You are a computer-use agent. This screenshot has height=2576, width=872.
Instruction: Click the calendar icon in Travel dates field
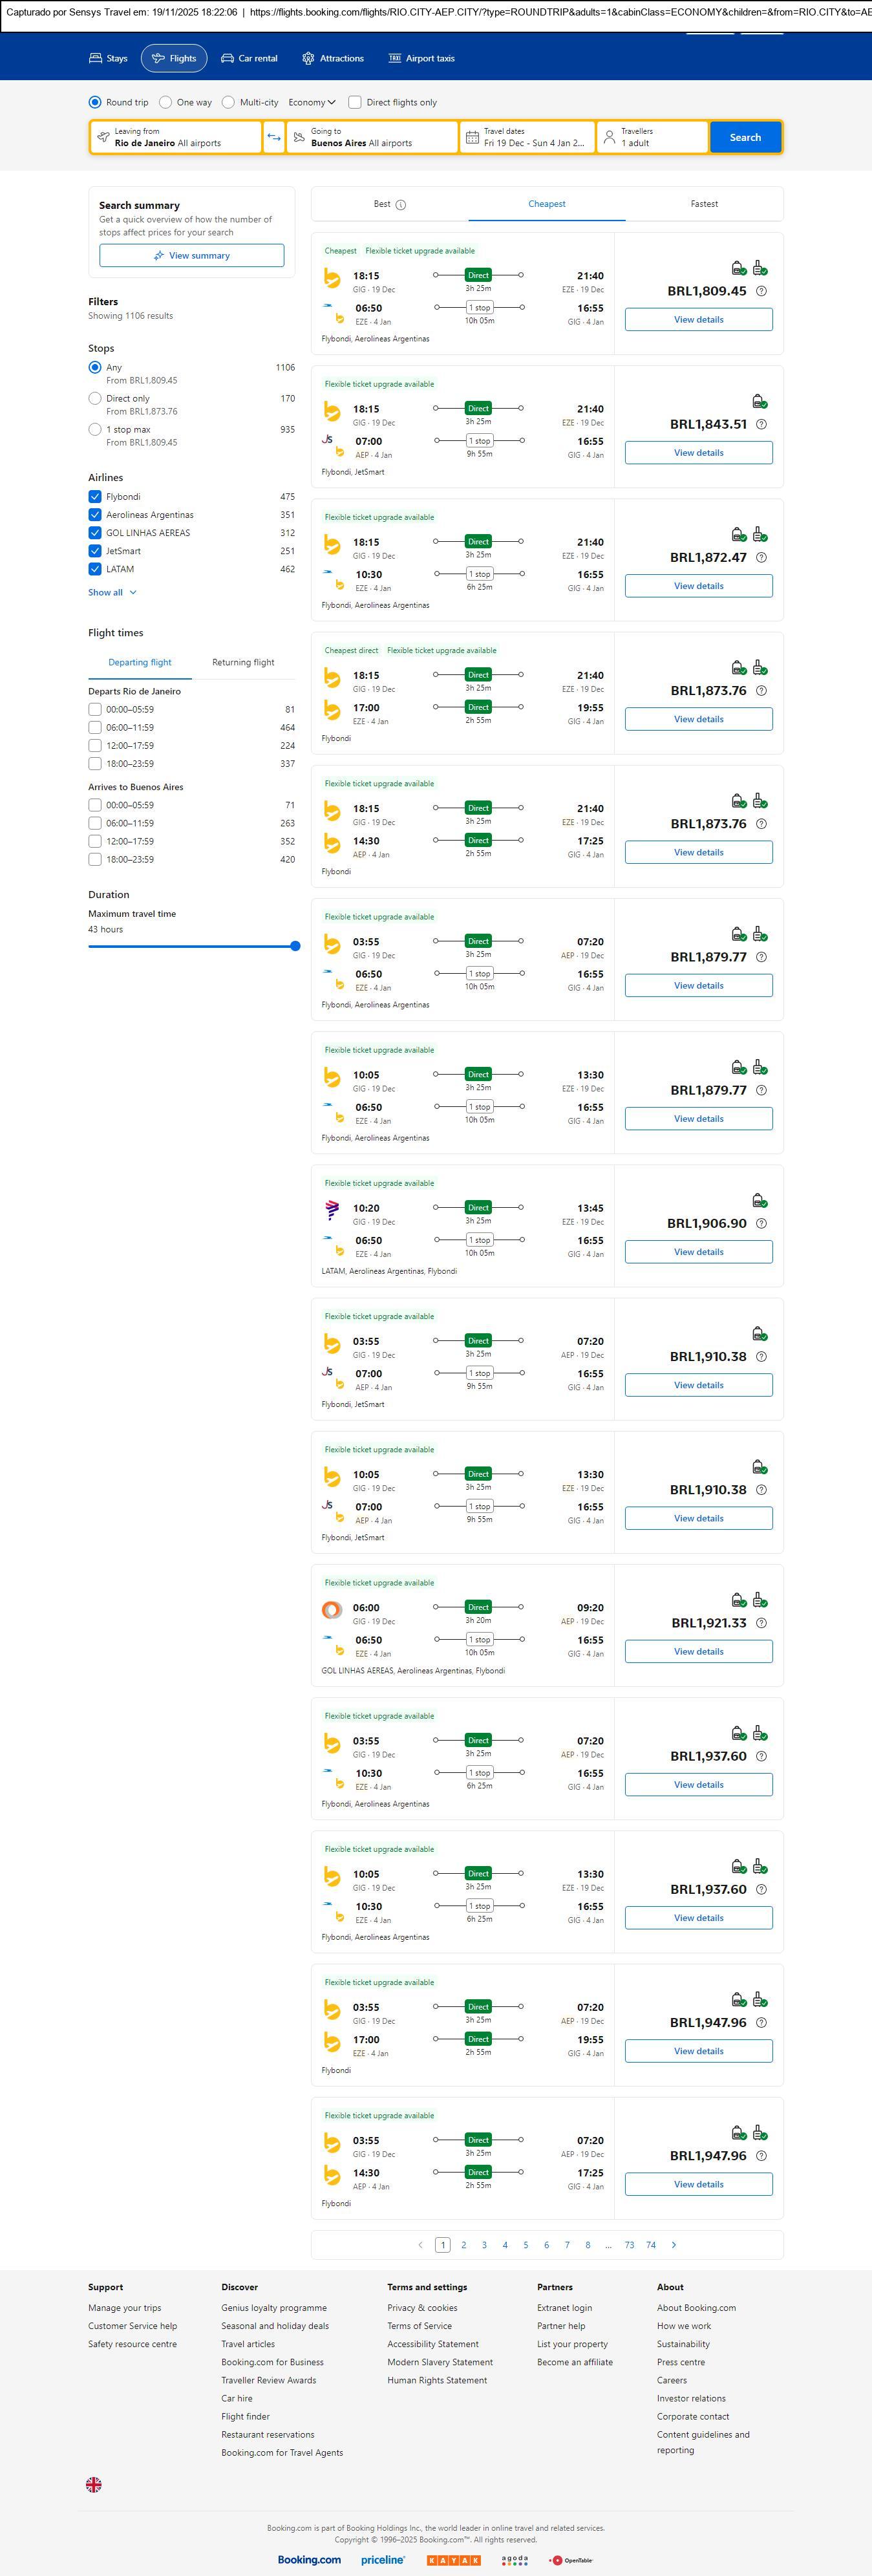(x=472, y=137)
